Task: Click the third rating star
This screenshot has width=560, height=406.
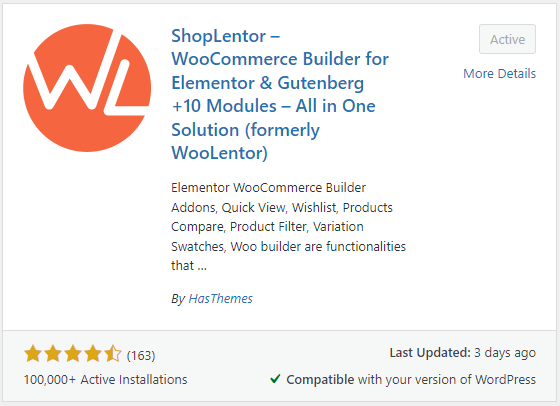Action: (x=73, y=354)
